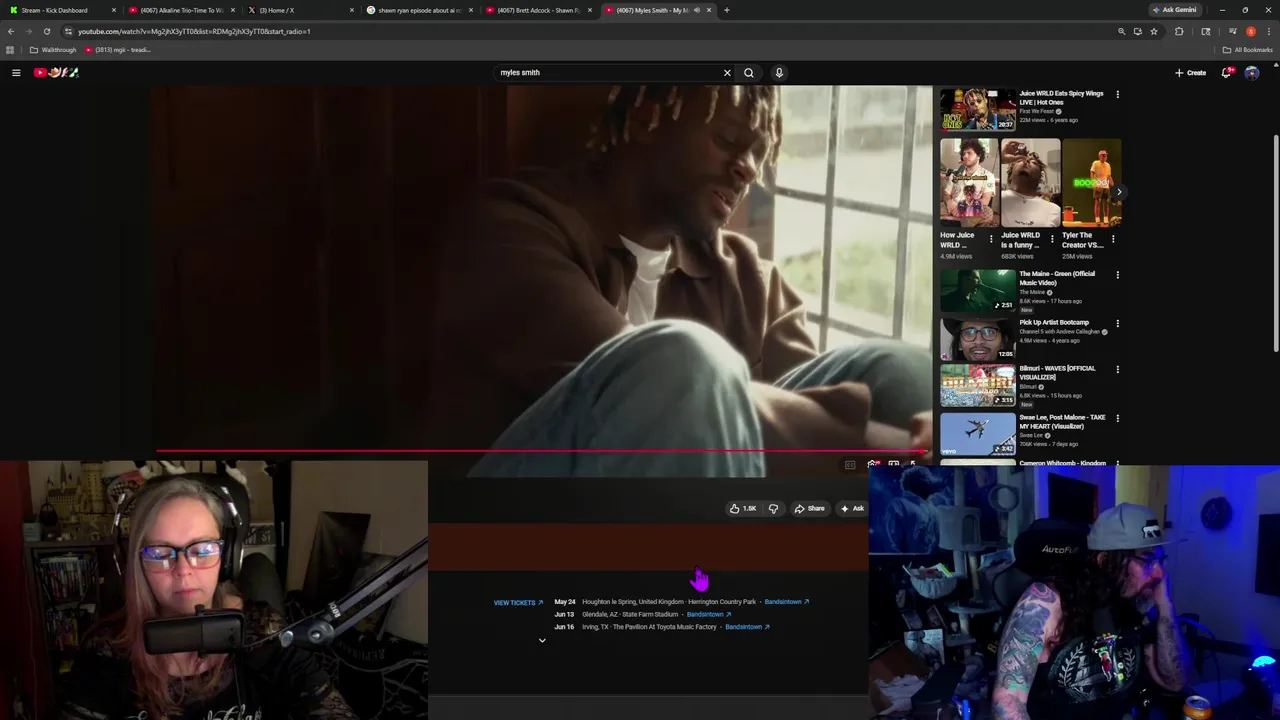Open a new browser tab

coord(726,10)
